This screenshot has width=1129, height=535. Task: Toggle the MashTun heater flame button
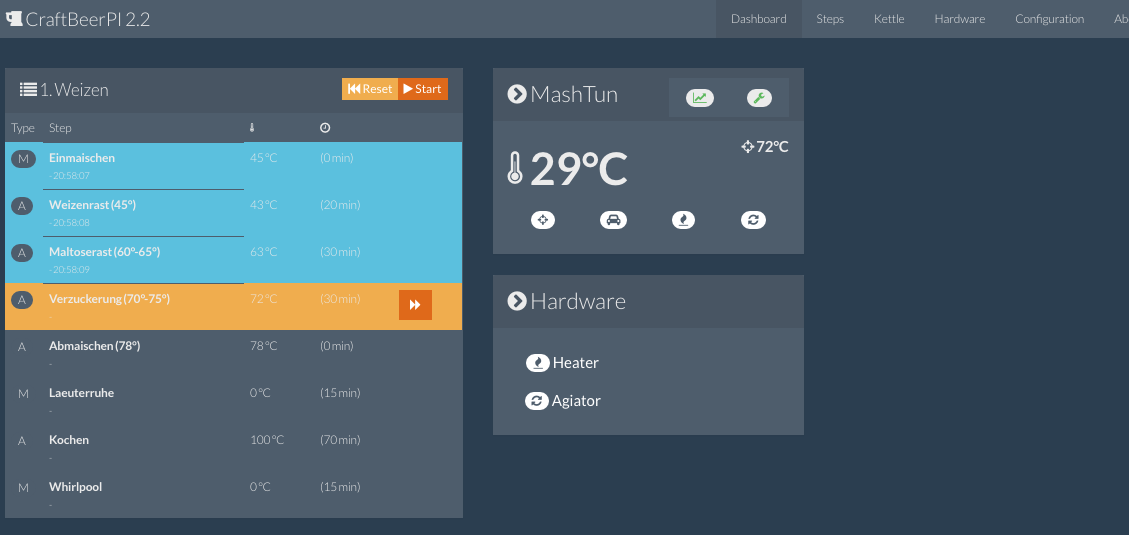(683, 220)
